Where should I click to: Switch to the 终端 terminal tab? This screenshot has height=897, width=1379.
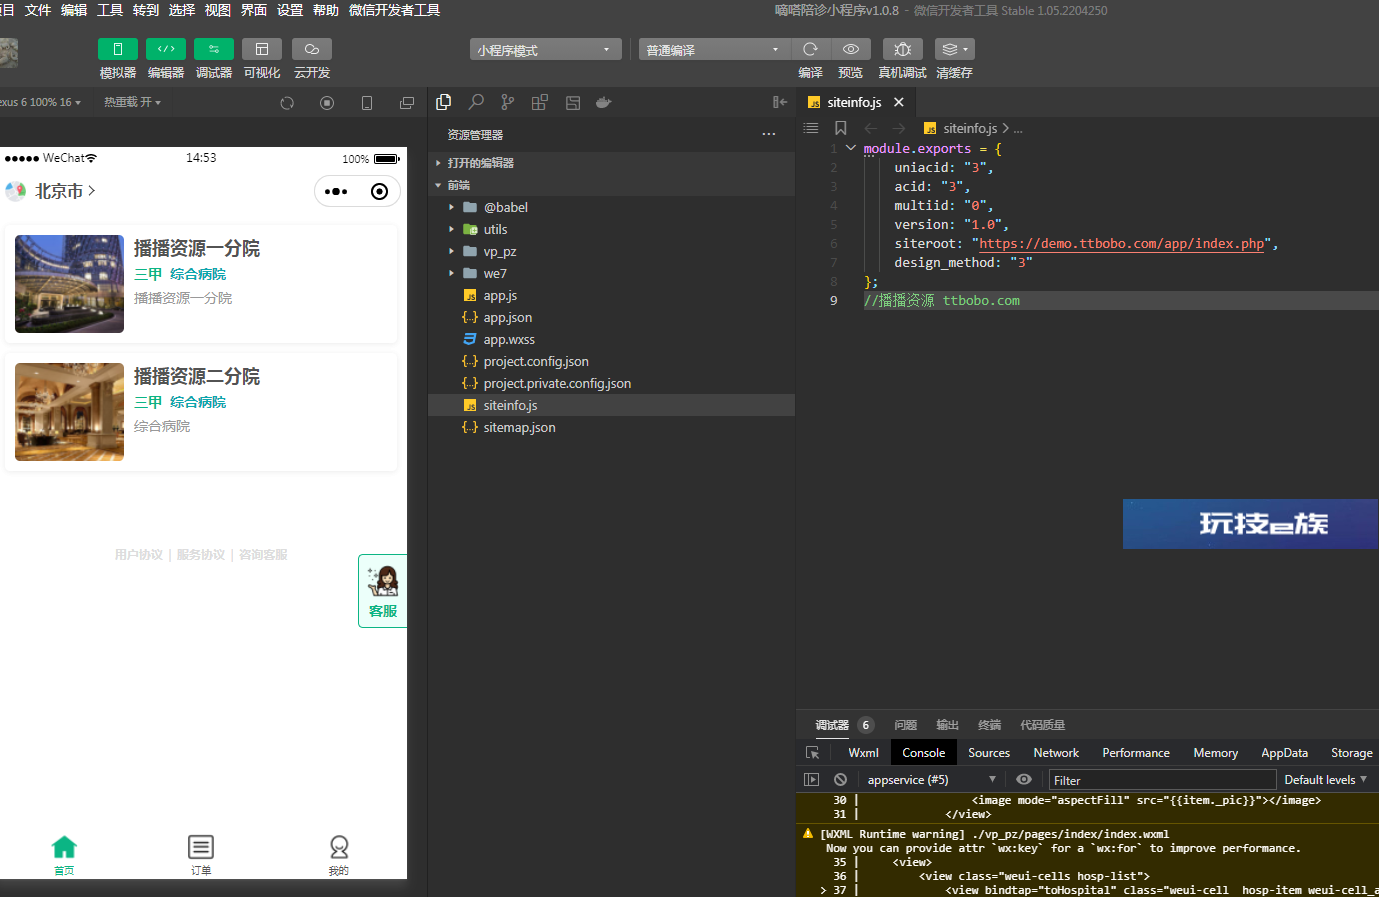pyautogui.click(x=989, y=725)
